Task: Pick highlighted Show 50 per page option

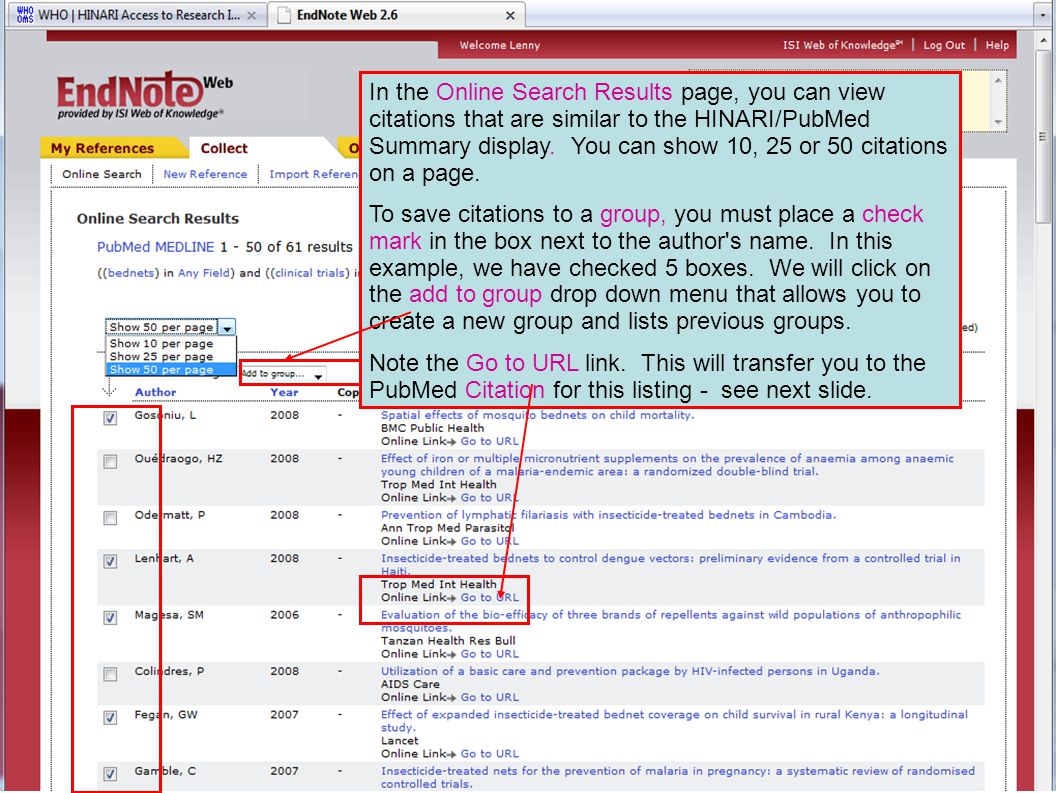Action: (x=171, y=369)
